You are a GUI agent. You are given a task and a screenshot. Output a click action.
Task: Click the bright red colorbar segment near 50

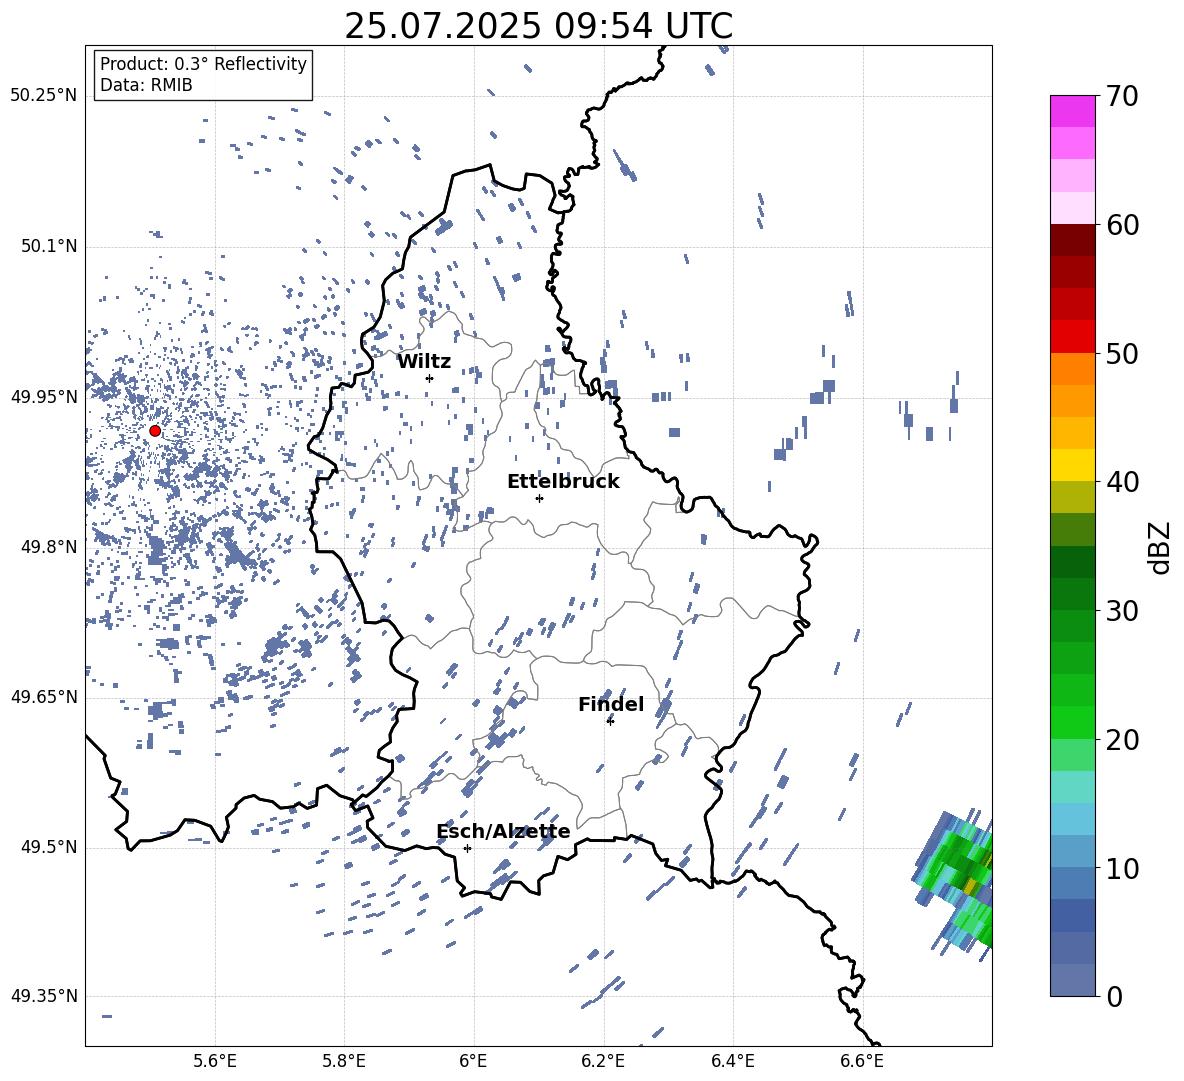(x=1072, y=337)
